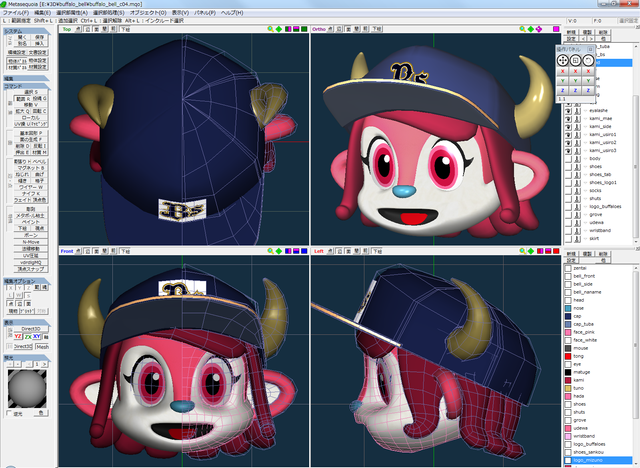Show the body object via visibility box

coord(568,158)
